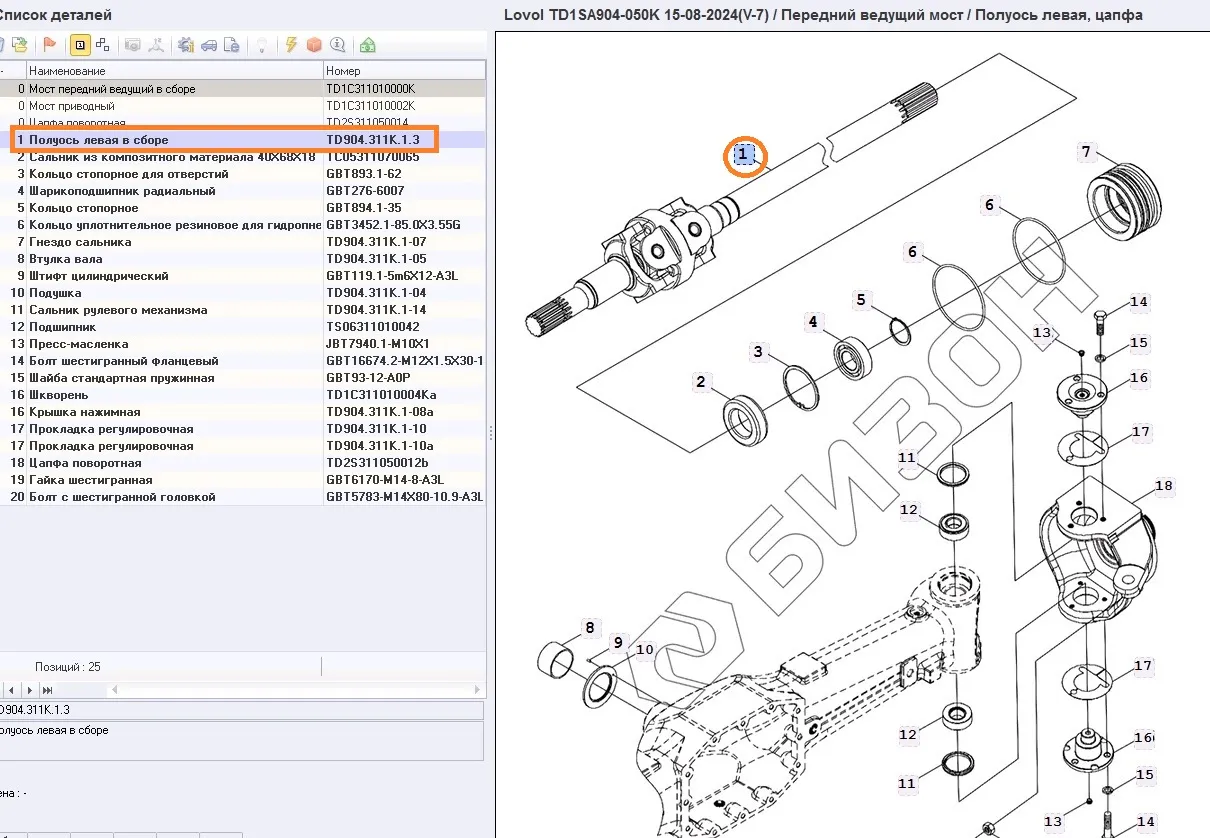This screenshot has height=838, width=1210.
Task: Click the light bulb toolbar icon
Action: pyautogui.click(x=262, y=45)
